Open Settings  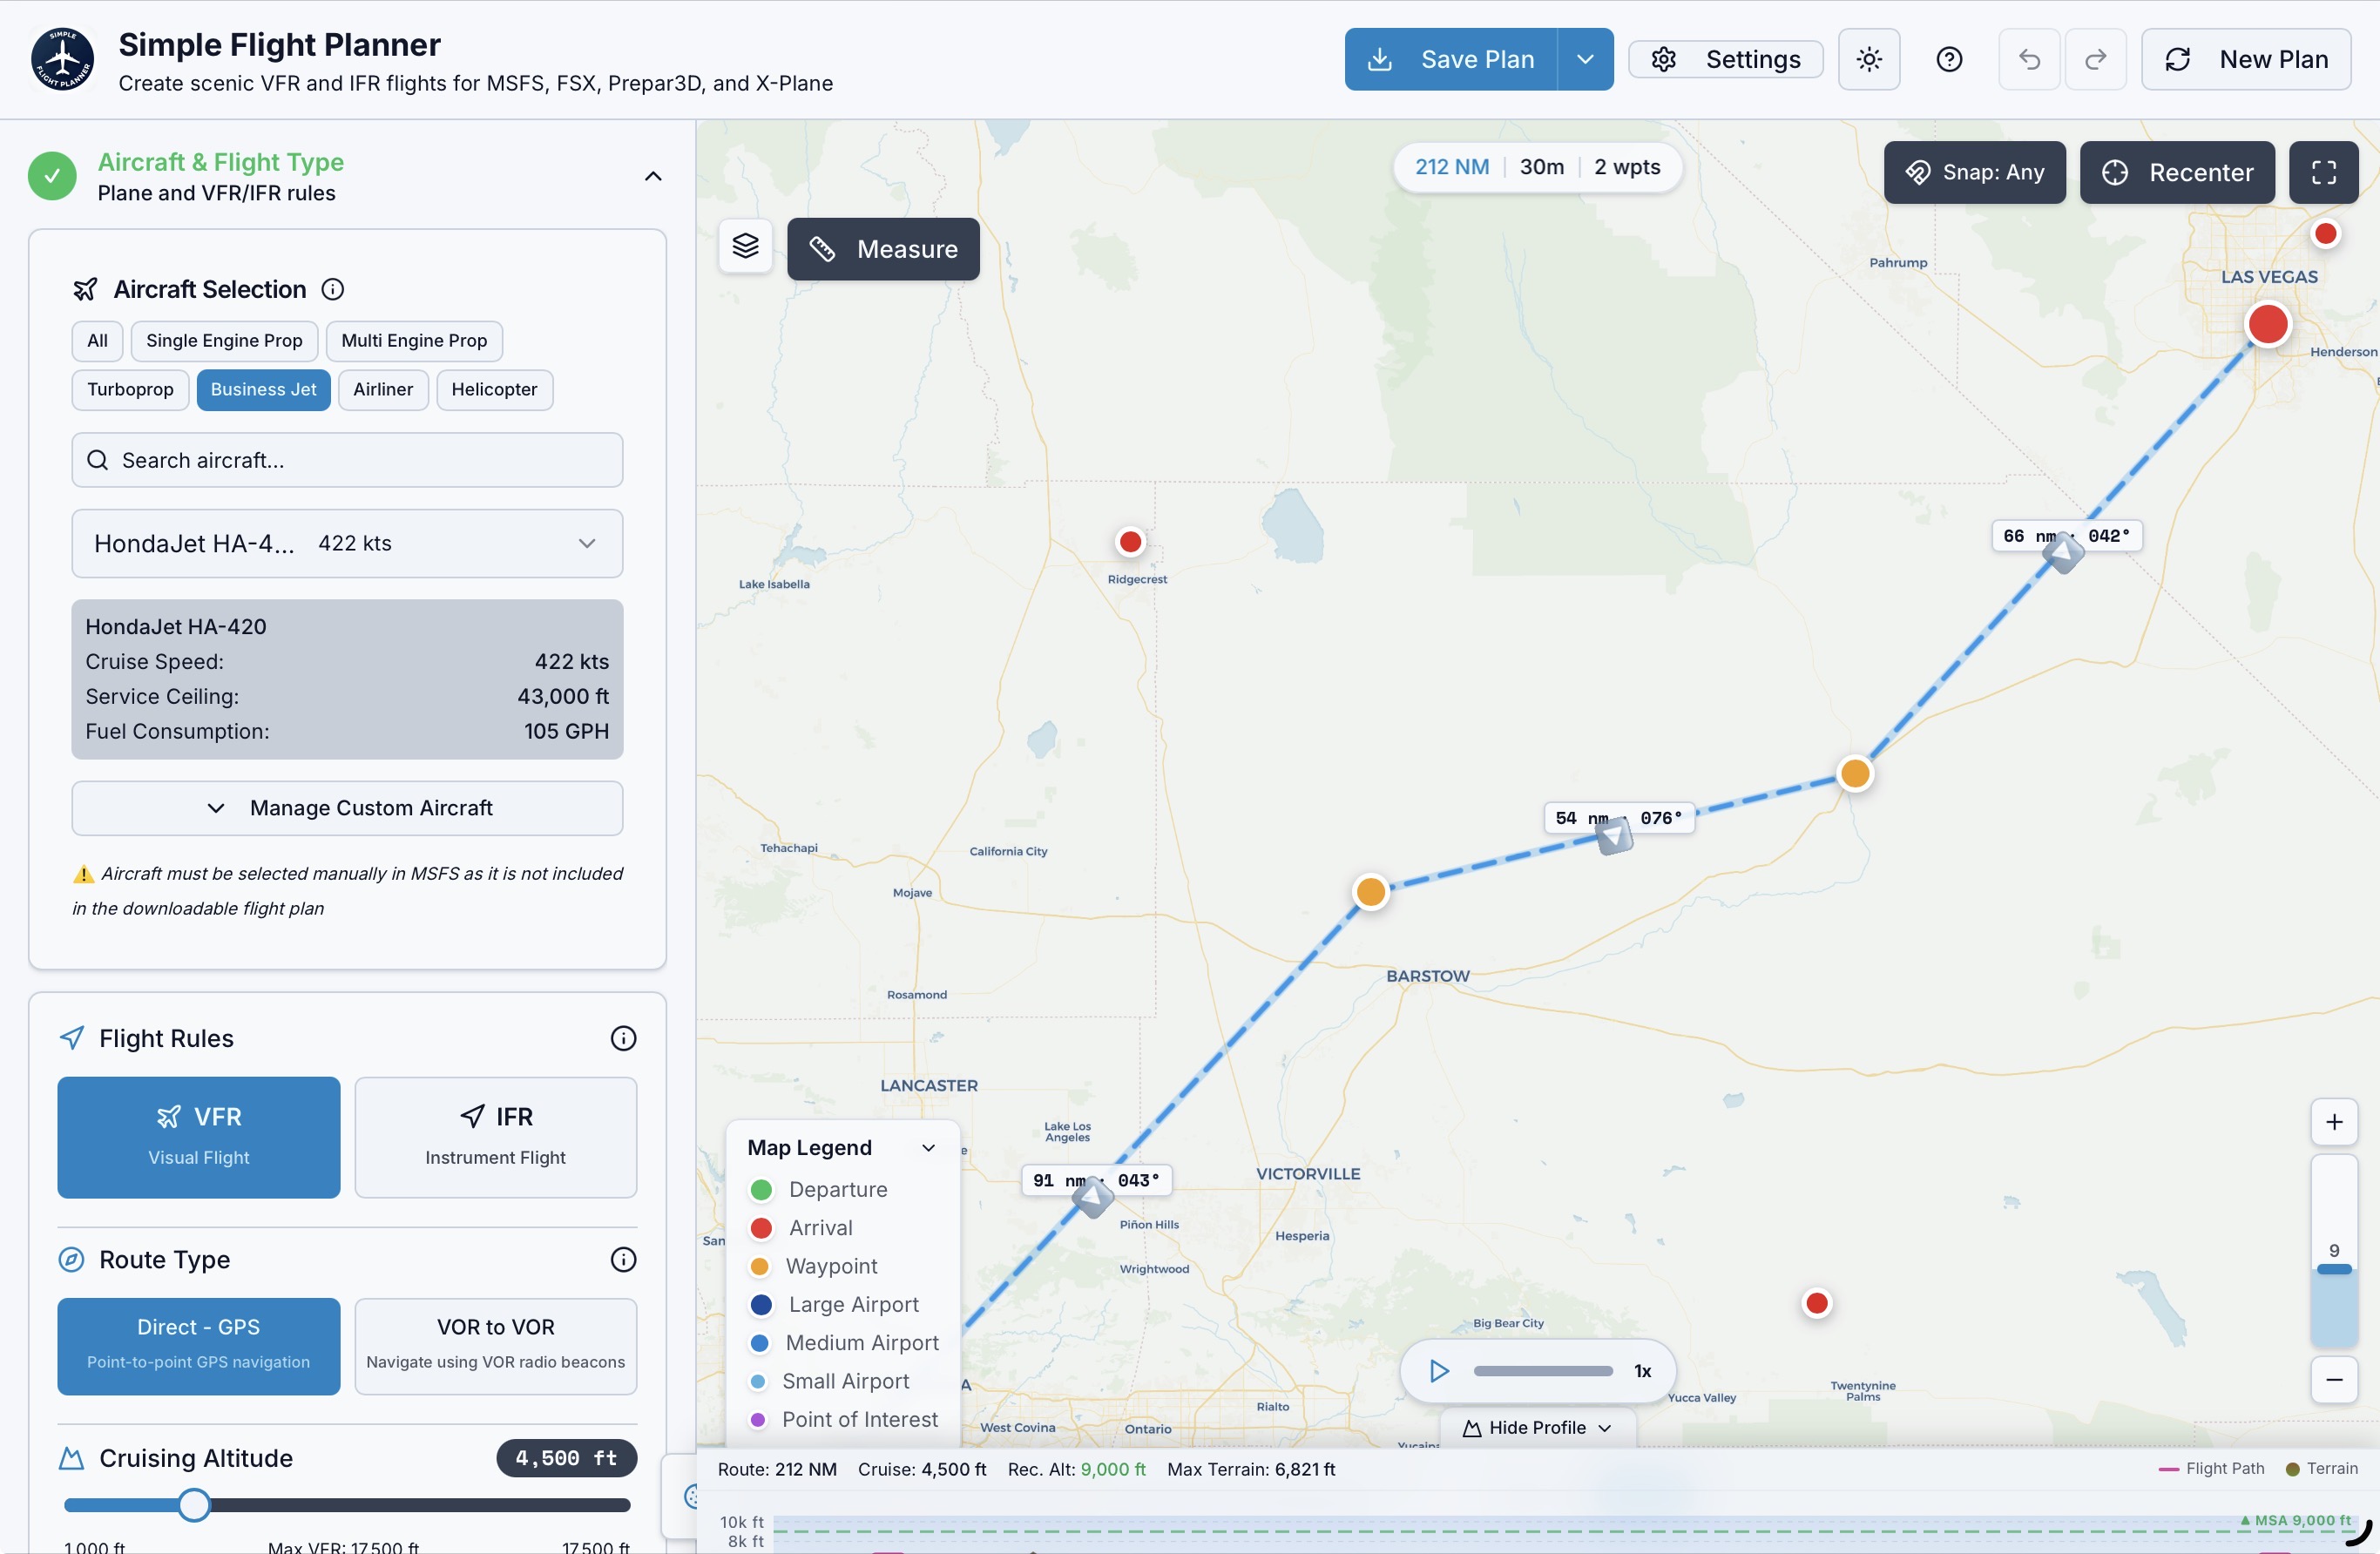pos(1726,59)
